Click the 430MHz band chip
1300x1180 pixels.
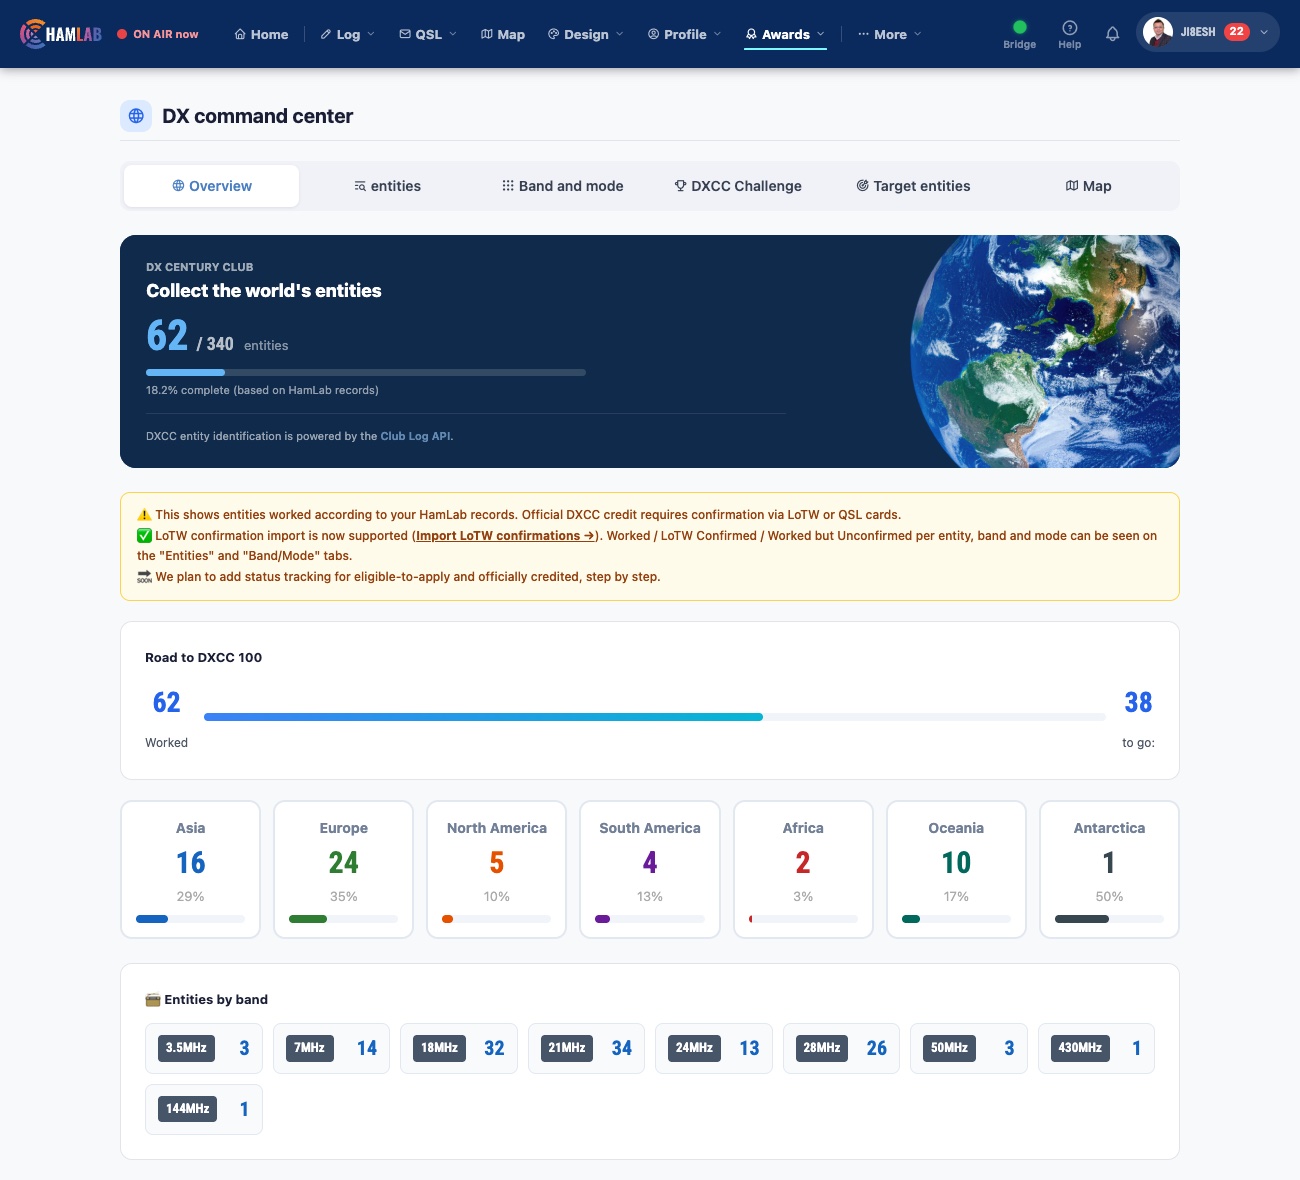pos(1096,1048)
